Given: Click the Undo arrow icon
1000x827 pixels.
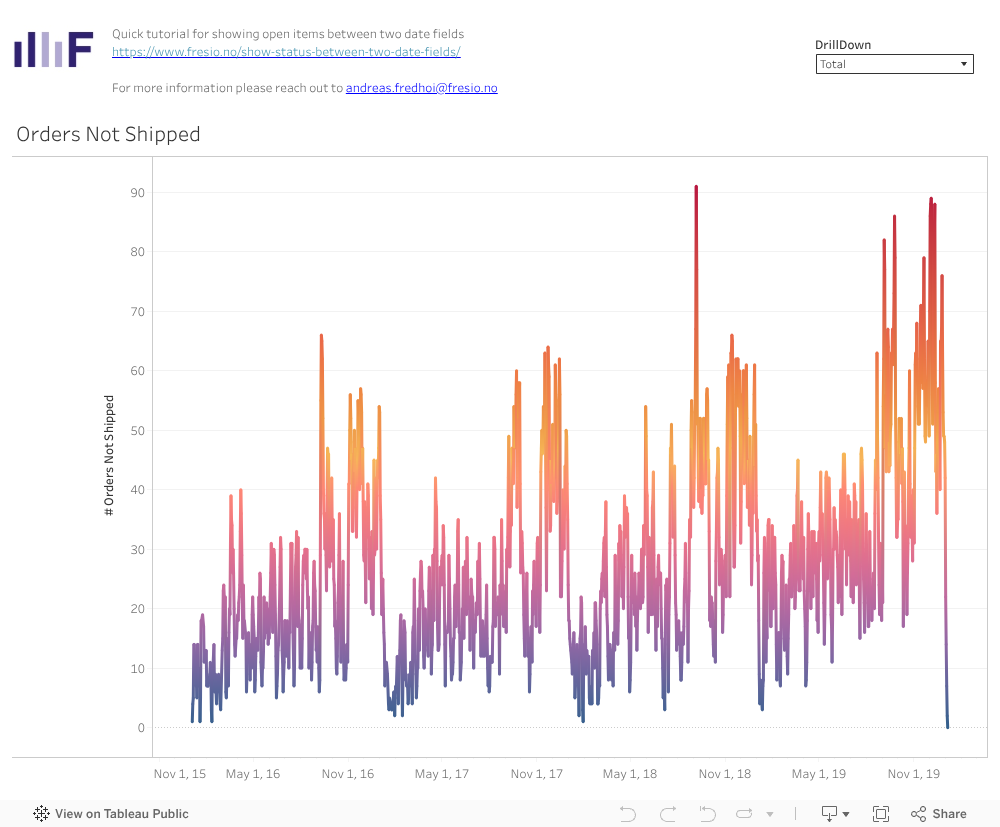Looking at the screenshot, I should 628,814.
